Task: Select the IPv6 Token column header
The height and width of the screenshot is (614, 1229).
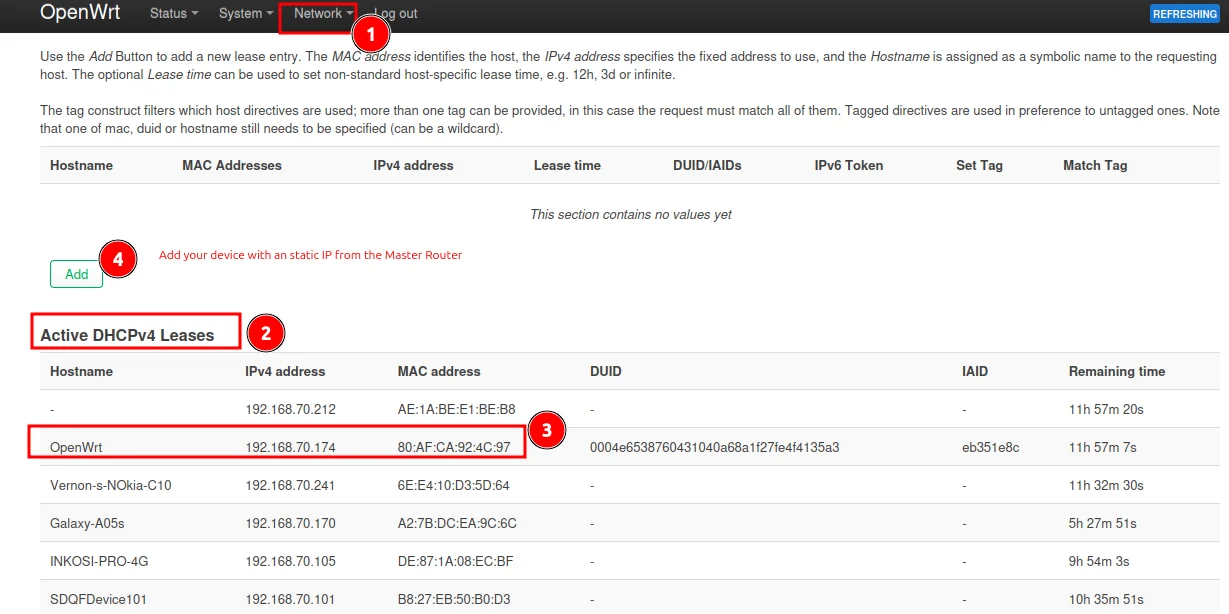Action: [x=849, y=165]
